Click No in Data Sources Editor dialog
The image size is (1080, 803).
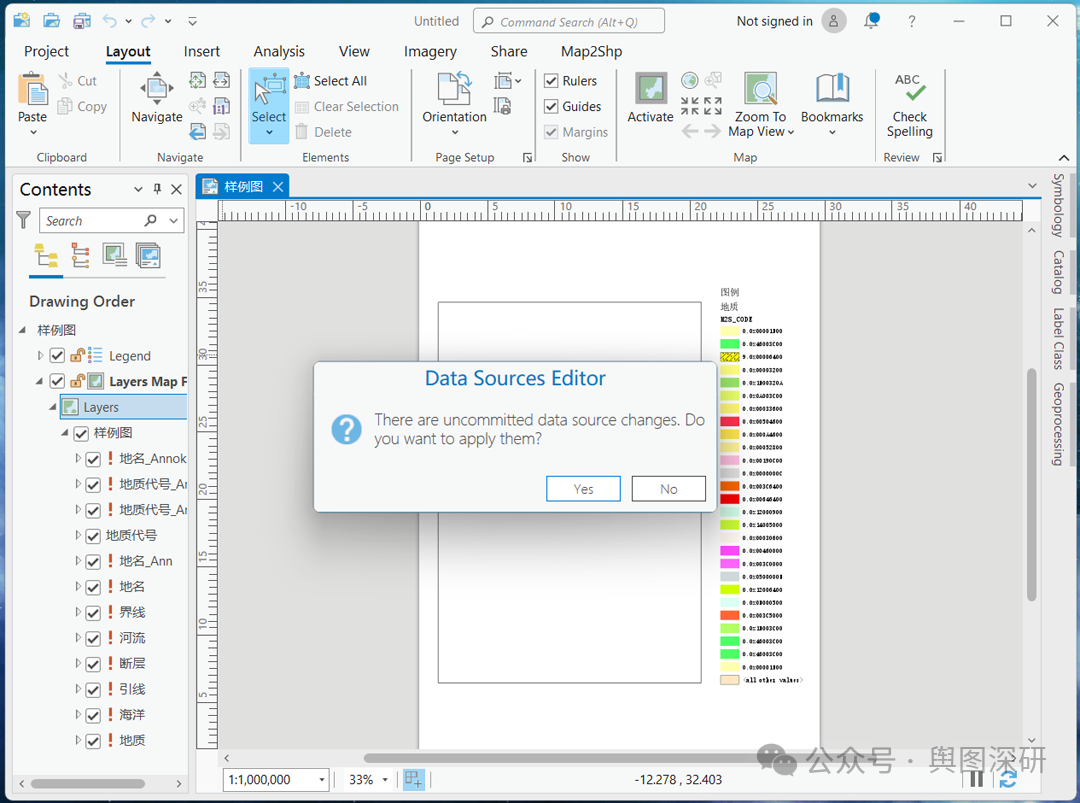tap(668, 489)
